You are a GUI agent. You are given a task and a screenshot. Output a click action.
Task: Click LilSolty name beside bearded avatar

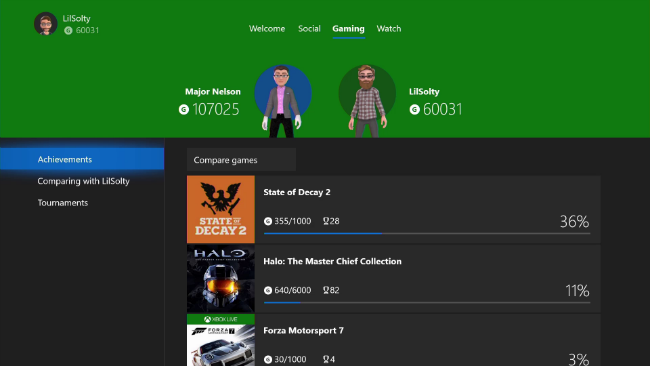point(424,92)
